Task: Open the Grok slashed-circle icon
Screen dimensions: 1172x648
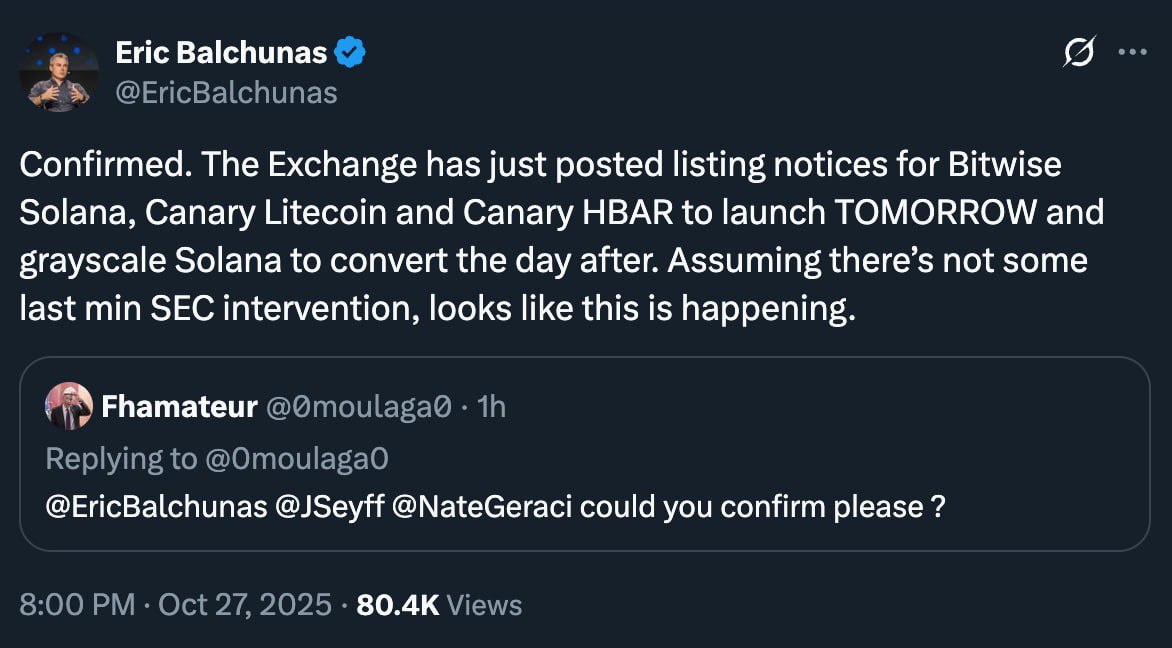Action: 1079,52
